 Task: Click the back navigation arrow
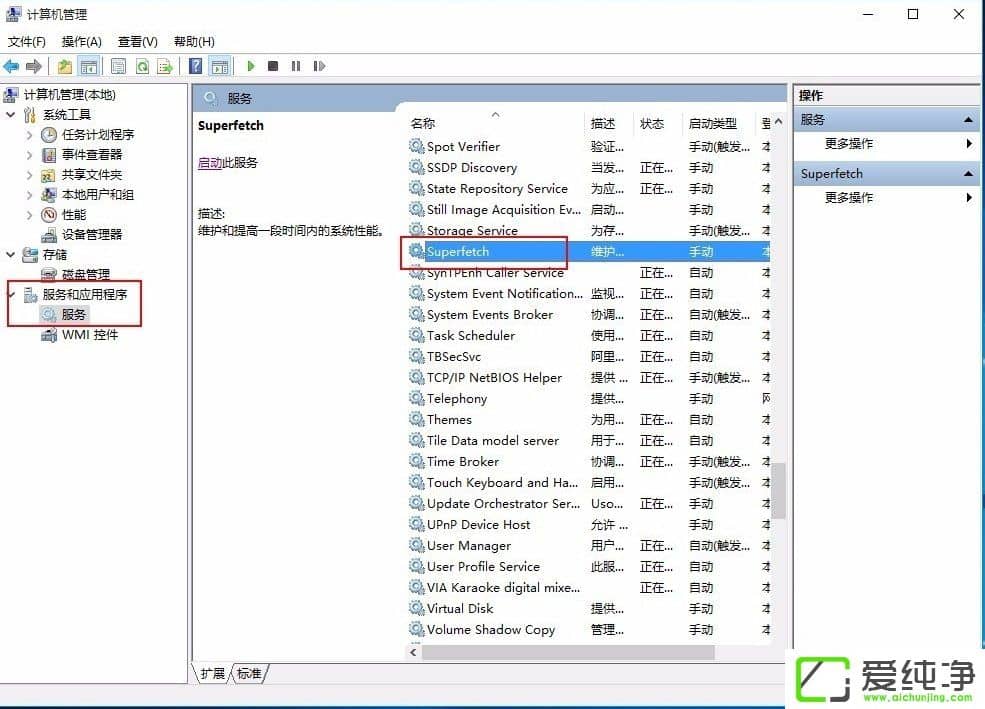12,66
